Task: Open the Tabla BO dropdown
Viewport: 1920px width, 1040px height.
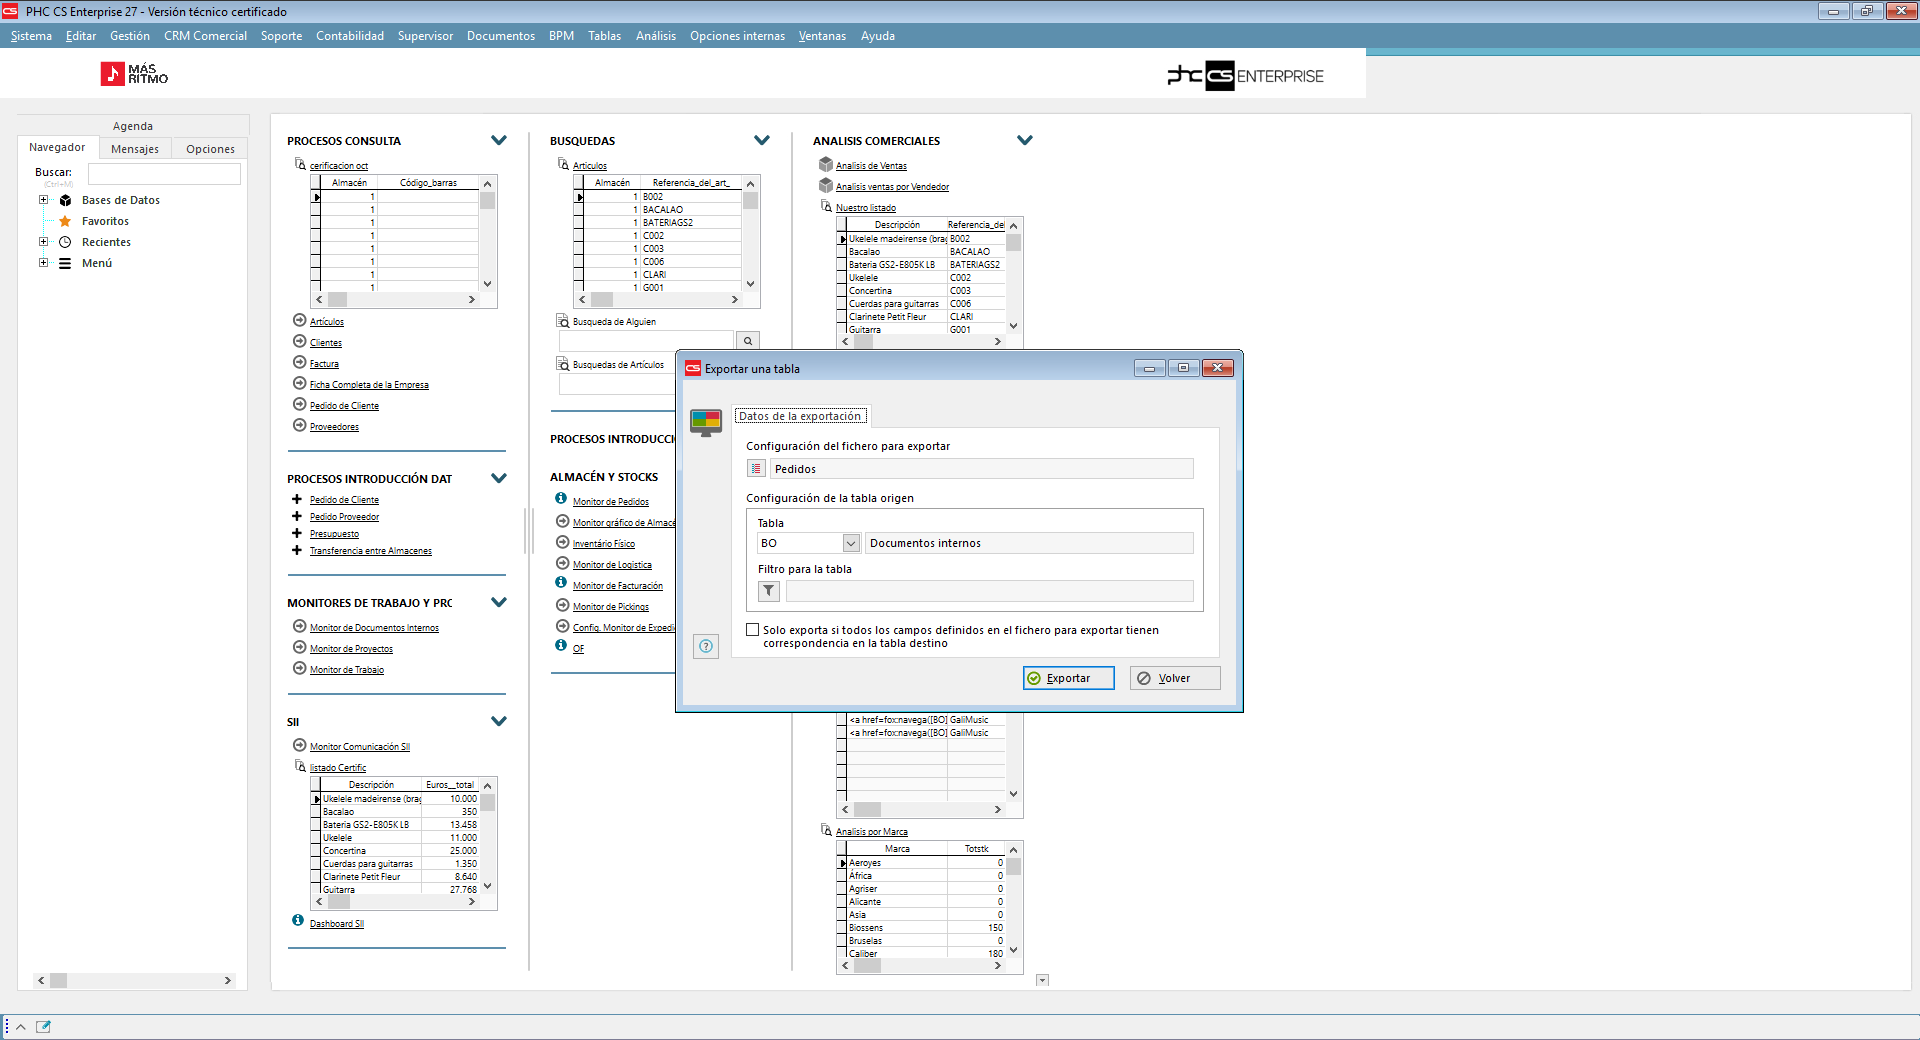Action: click(851, 543)
